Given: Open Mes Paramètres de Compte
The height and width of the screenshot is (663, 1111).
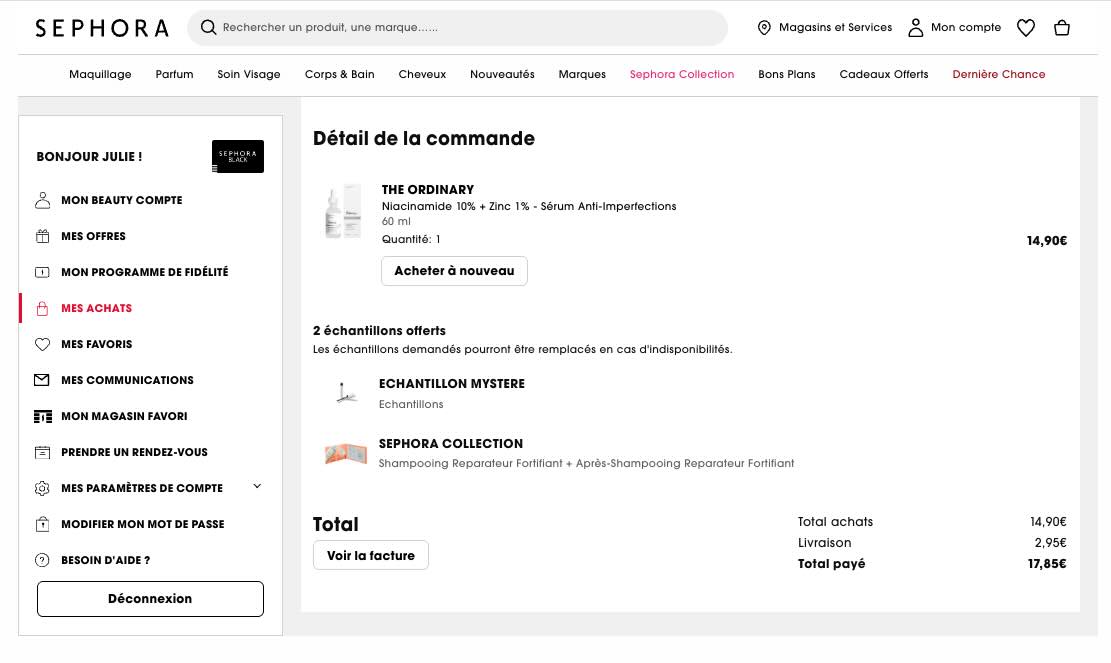Looking at the screenshot, I should tap(142, 488).
